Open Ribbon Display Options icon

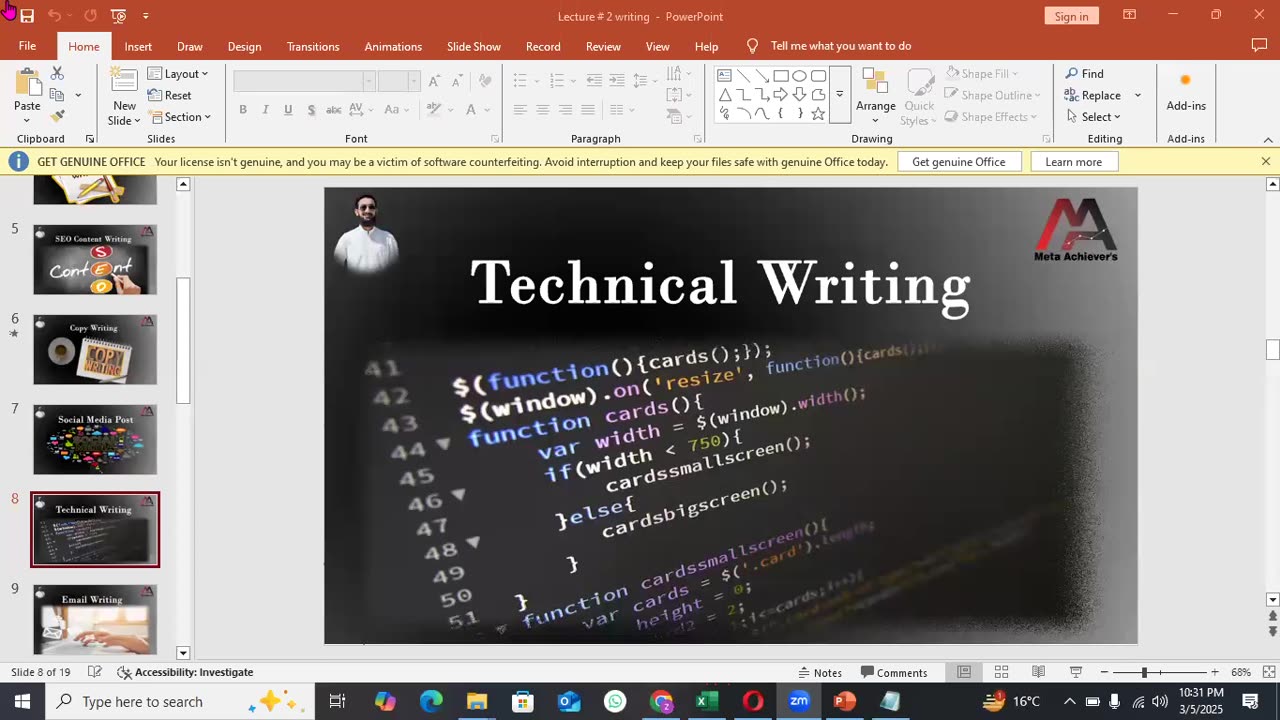[1129, 15]
